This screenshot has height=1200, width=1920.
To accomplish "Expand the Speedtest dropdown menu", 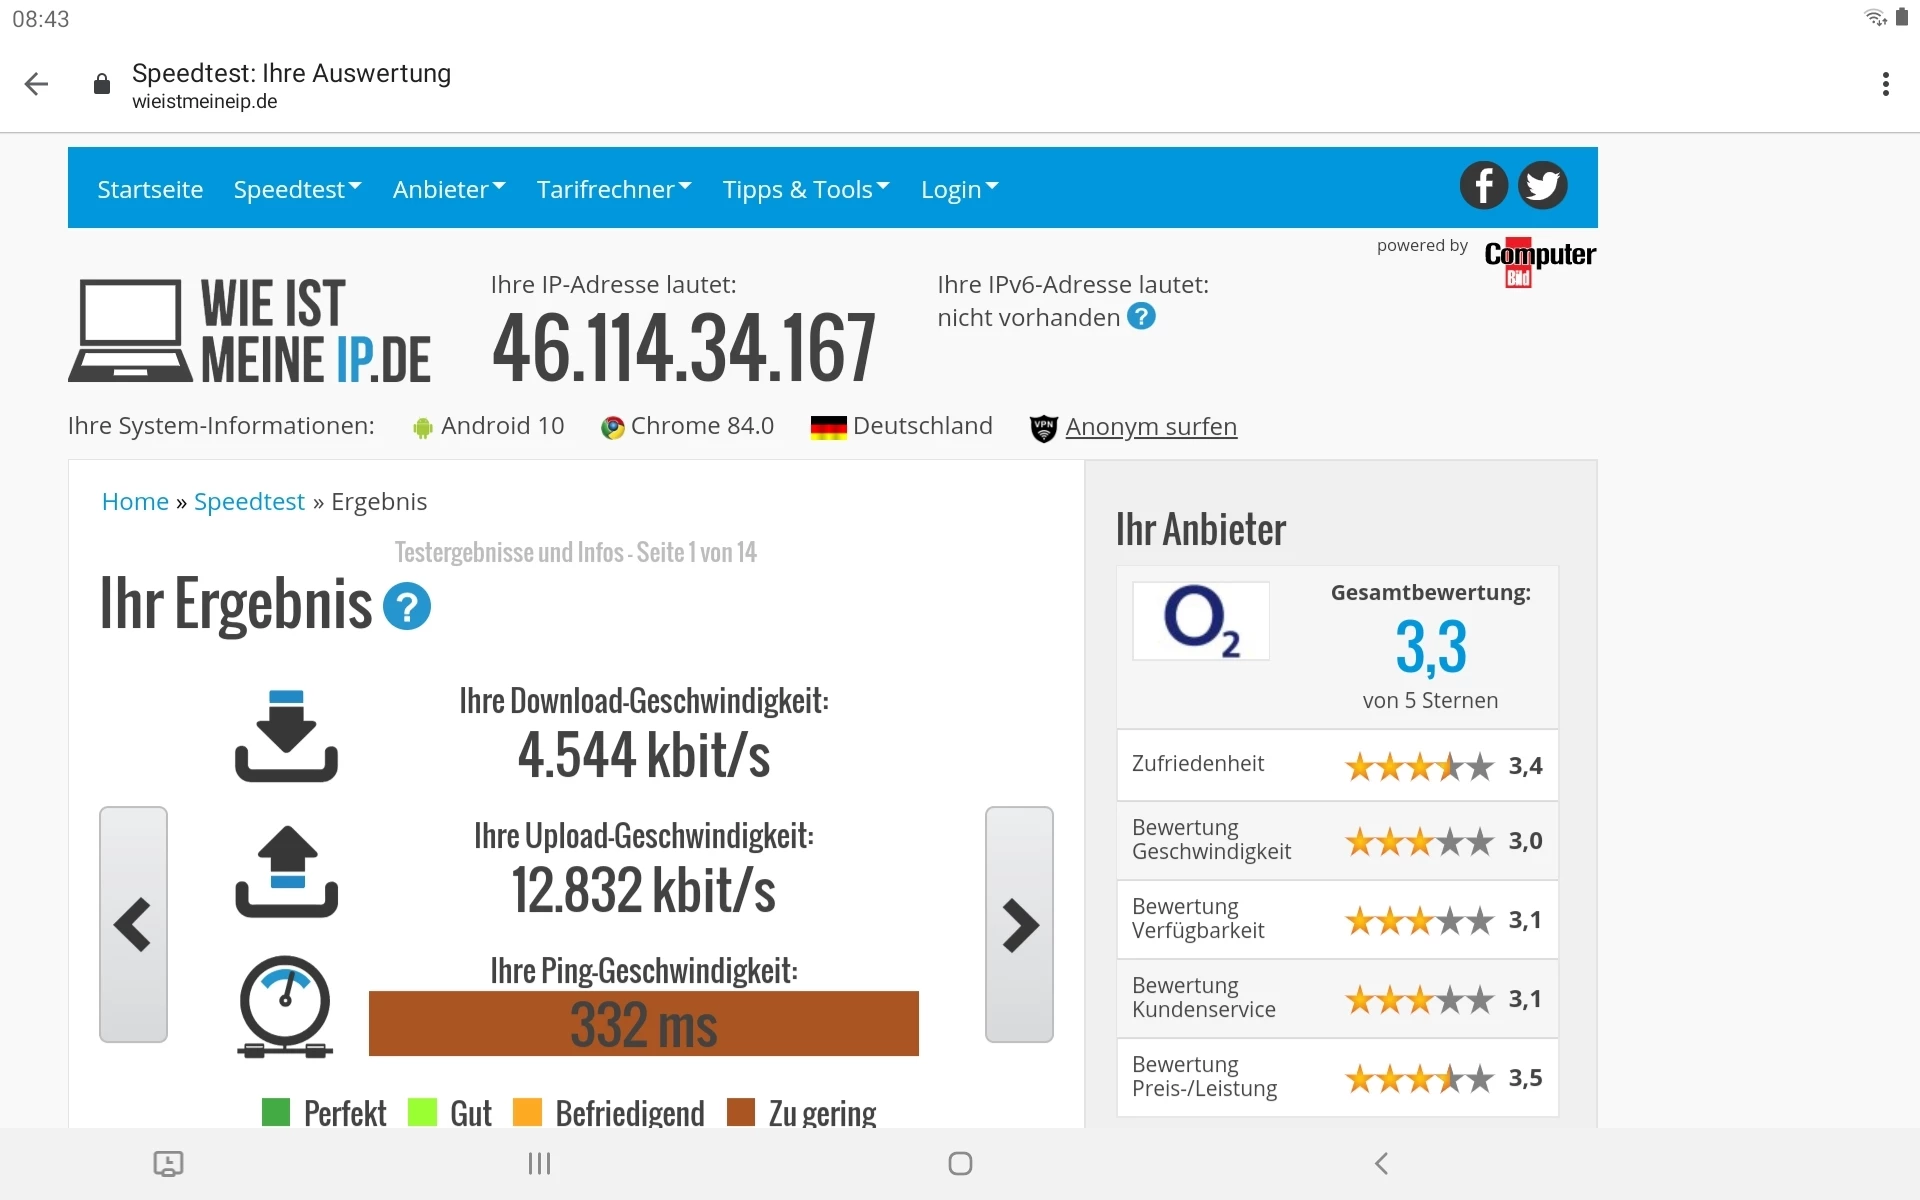I will (x=297, y=189).
